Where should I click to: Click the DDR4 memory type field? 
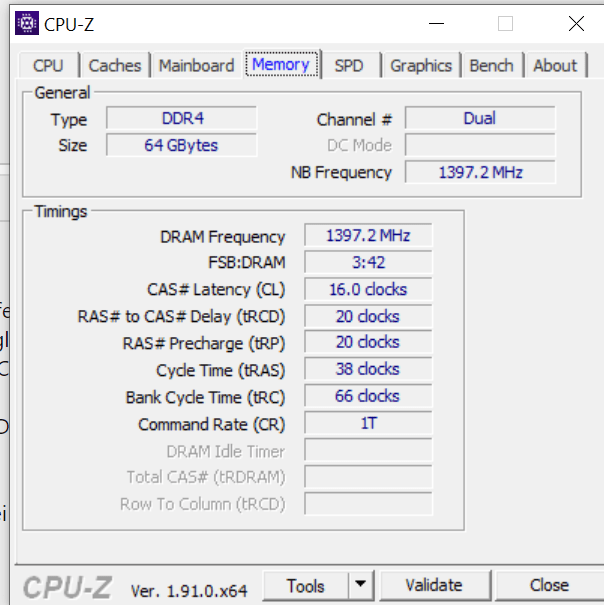point(181,118)
